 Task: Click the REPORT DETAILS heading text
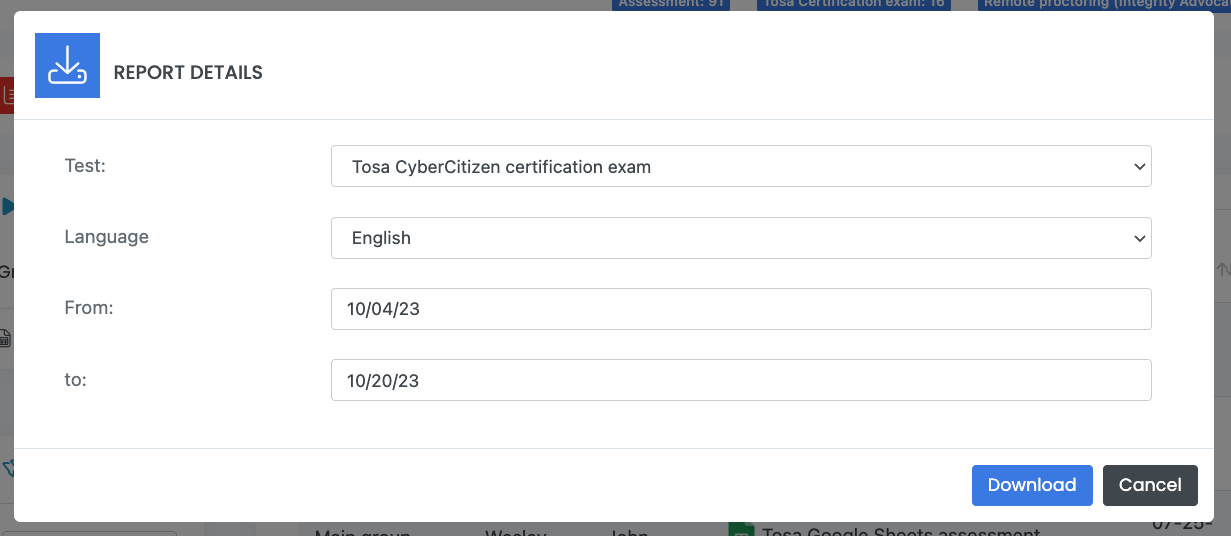point(188,73)
